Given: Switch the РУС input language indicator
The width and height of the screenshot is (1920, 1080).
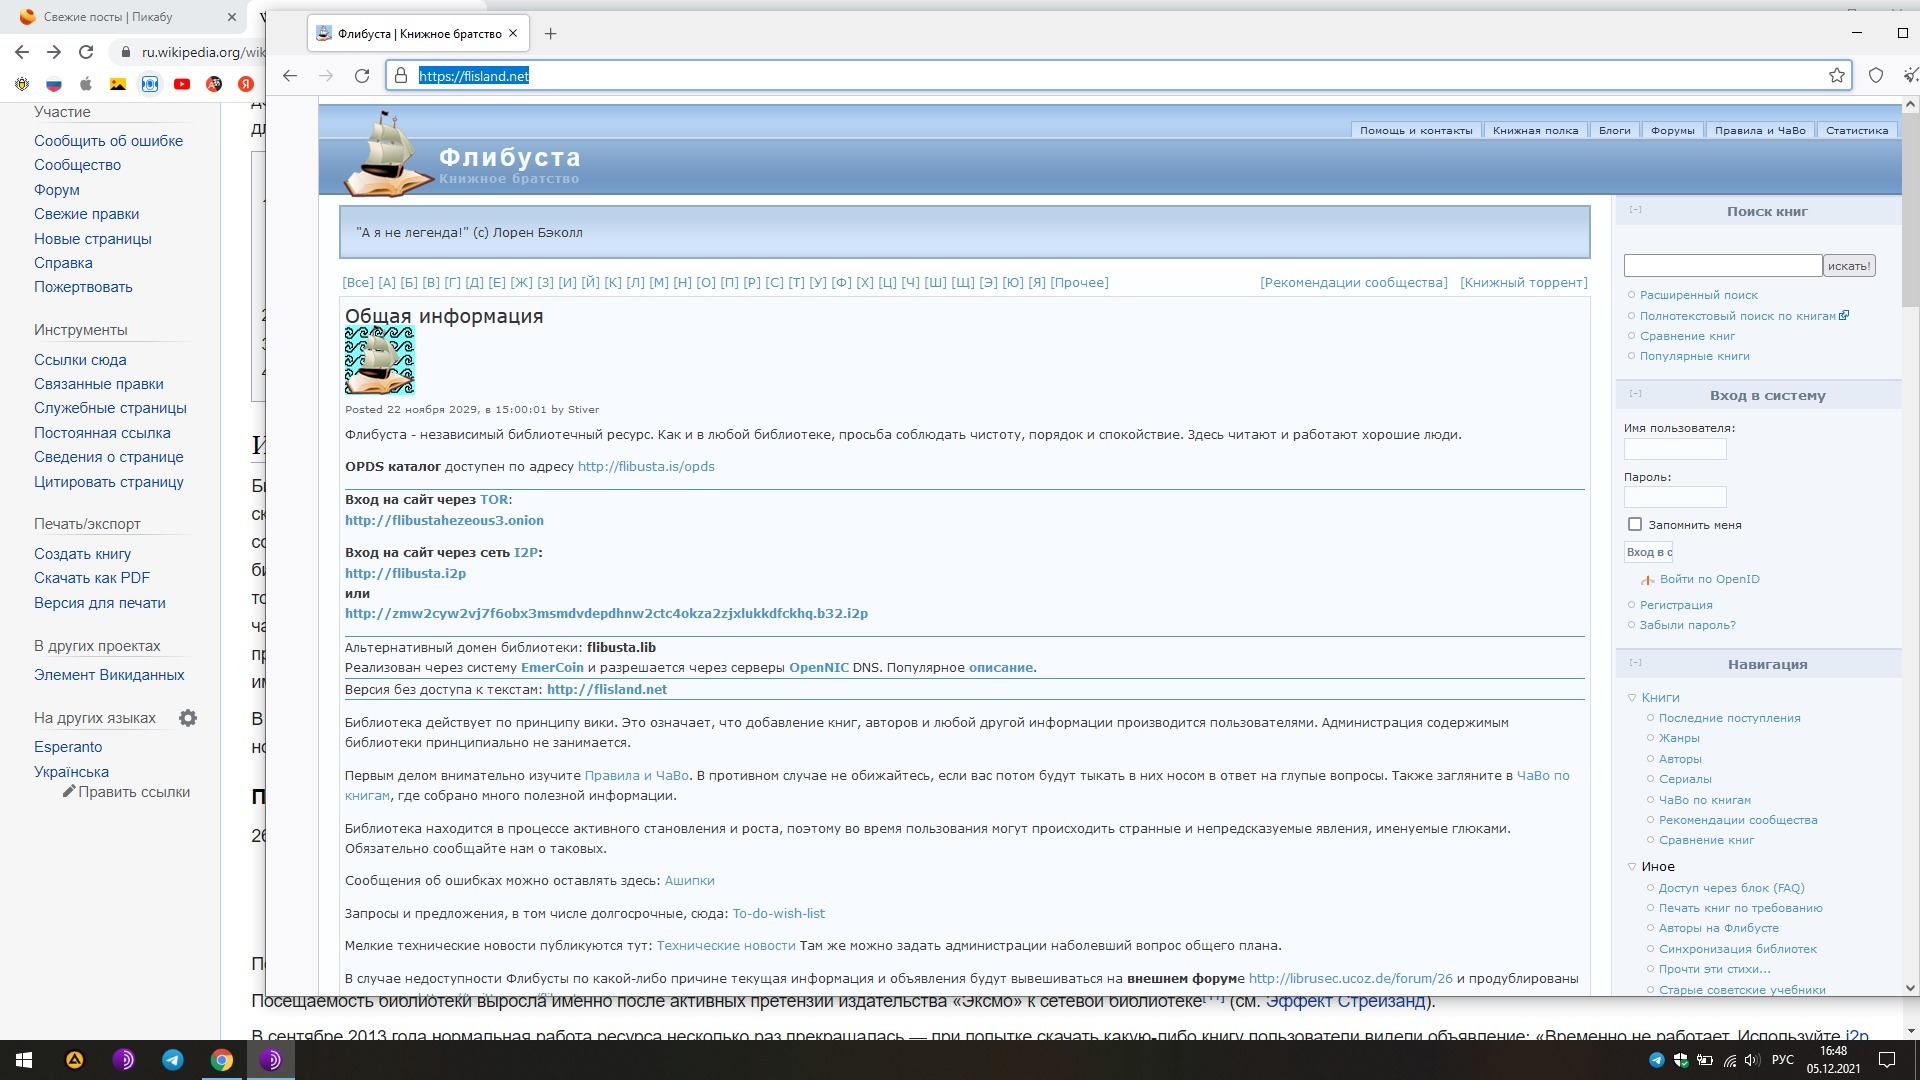Looking at the screenshot, I should pos(1783,1060).
